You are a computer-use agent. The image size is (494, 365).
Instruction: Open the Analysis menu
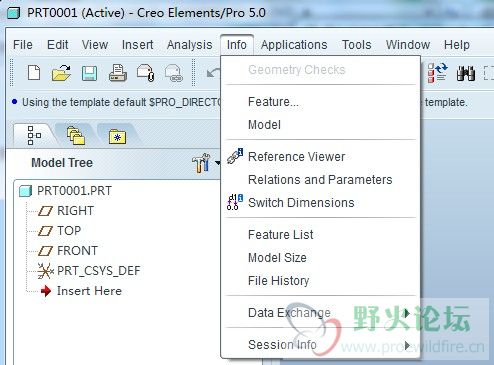coord(189,45)
